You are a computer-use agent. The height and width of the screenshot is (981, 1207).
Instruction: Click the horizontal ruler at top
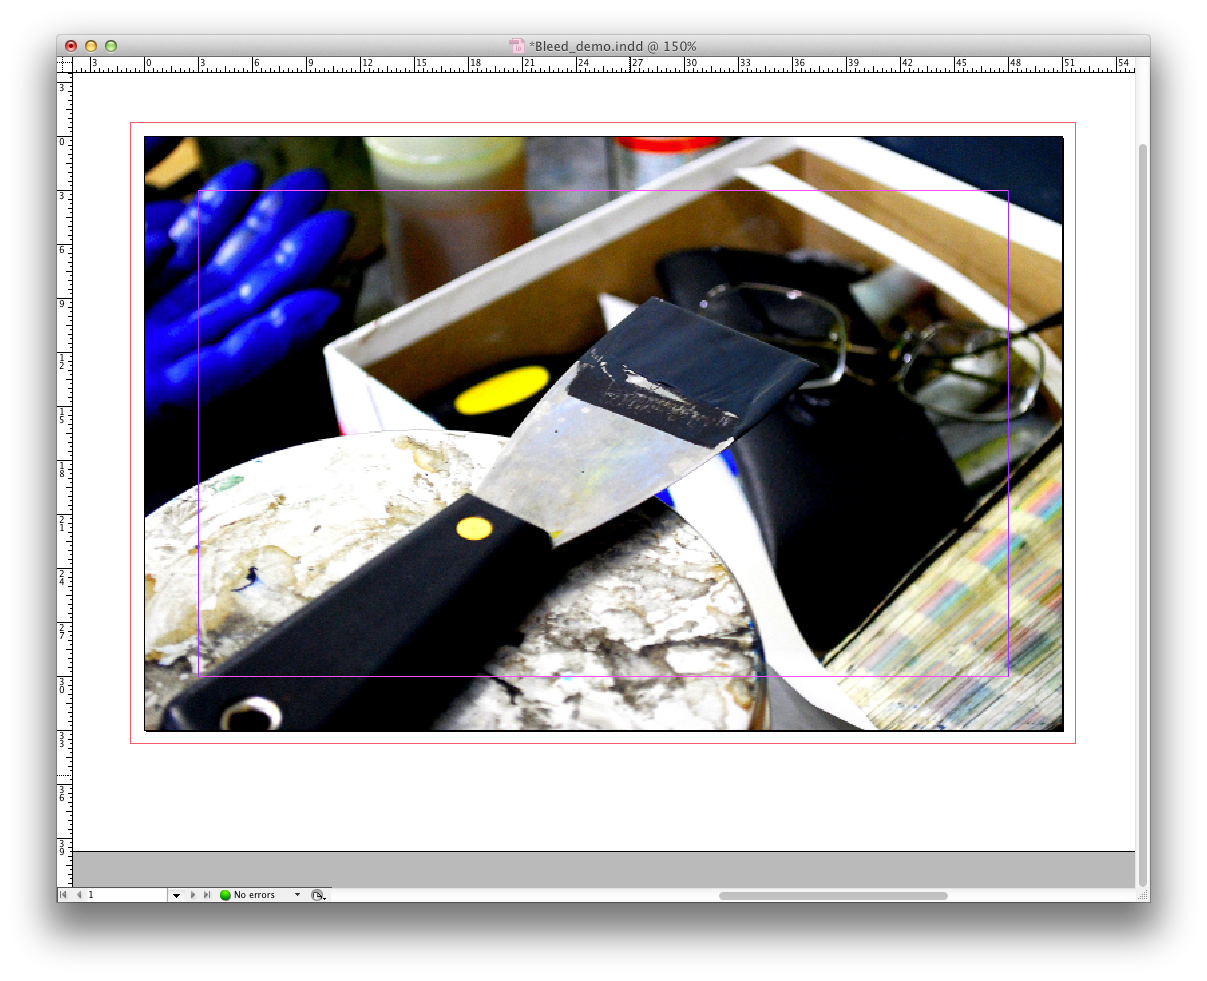click(604, 65)
